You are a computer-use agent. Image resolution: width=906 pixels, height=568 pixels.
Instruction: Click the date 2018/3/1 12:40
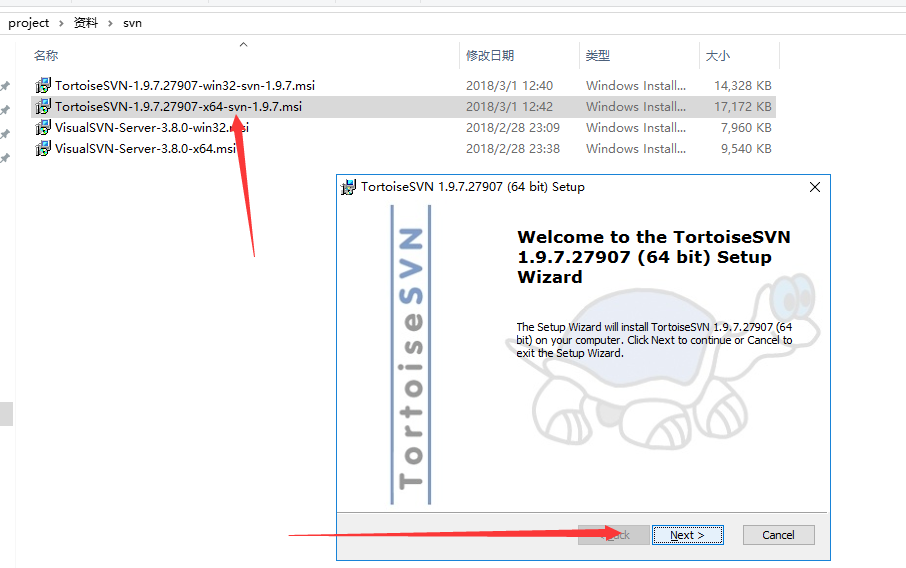coord(510,86)
